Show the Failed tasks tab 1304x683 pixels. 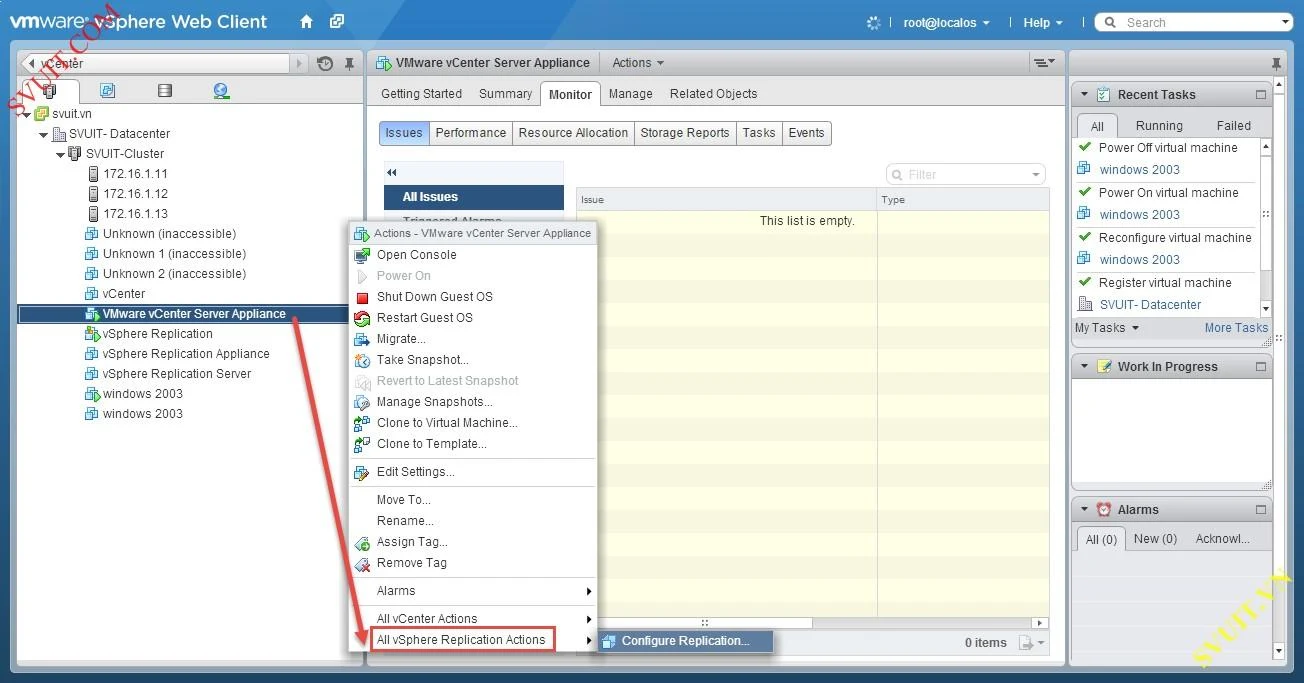(1233, 126)
